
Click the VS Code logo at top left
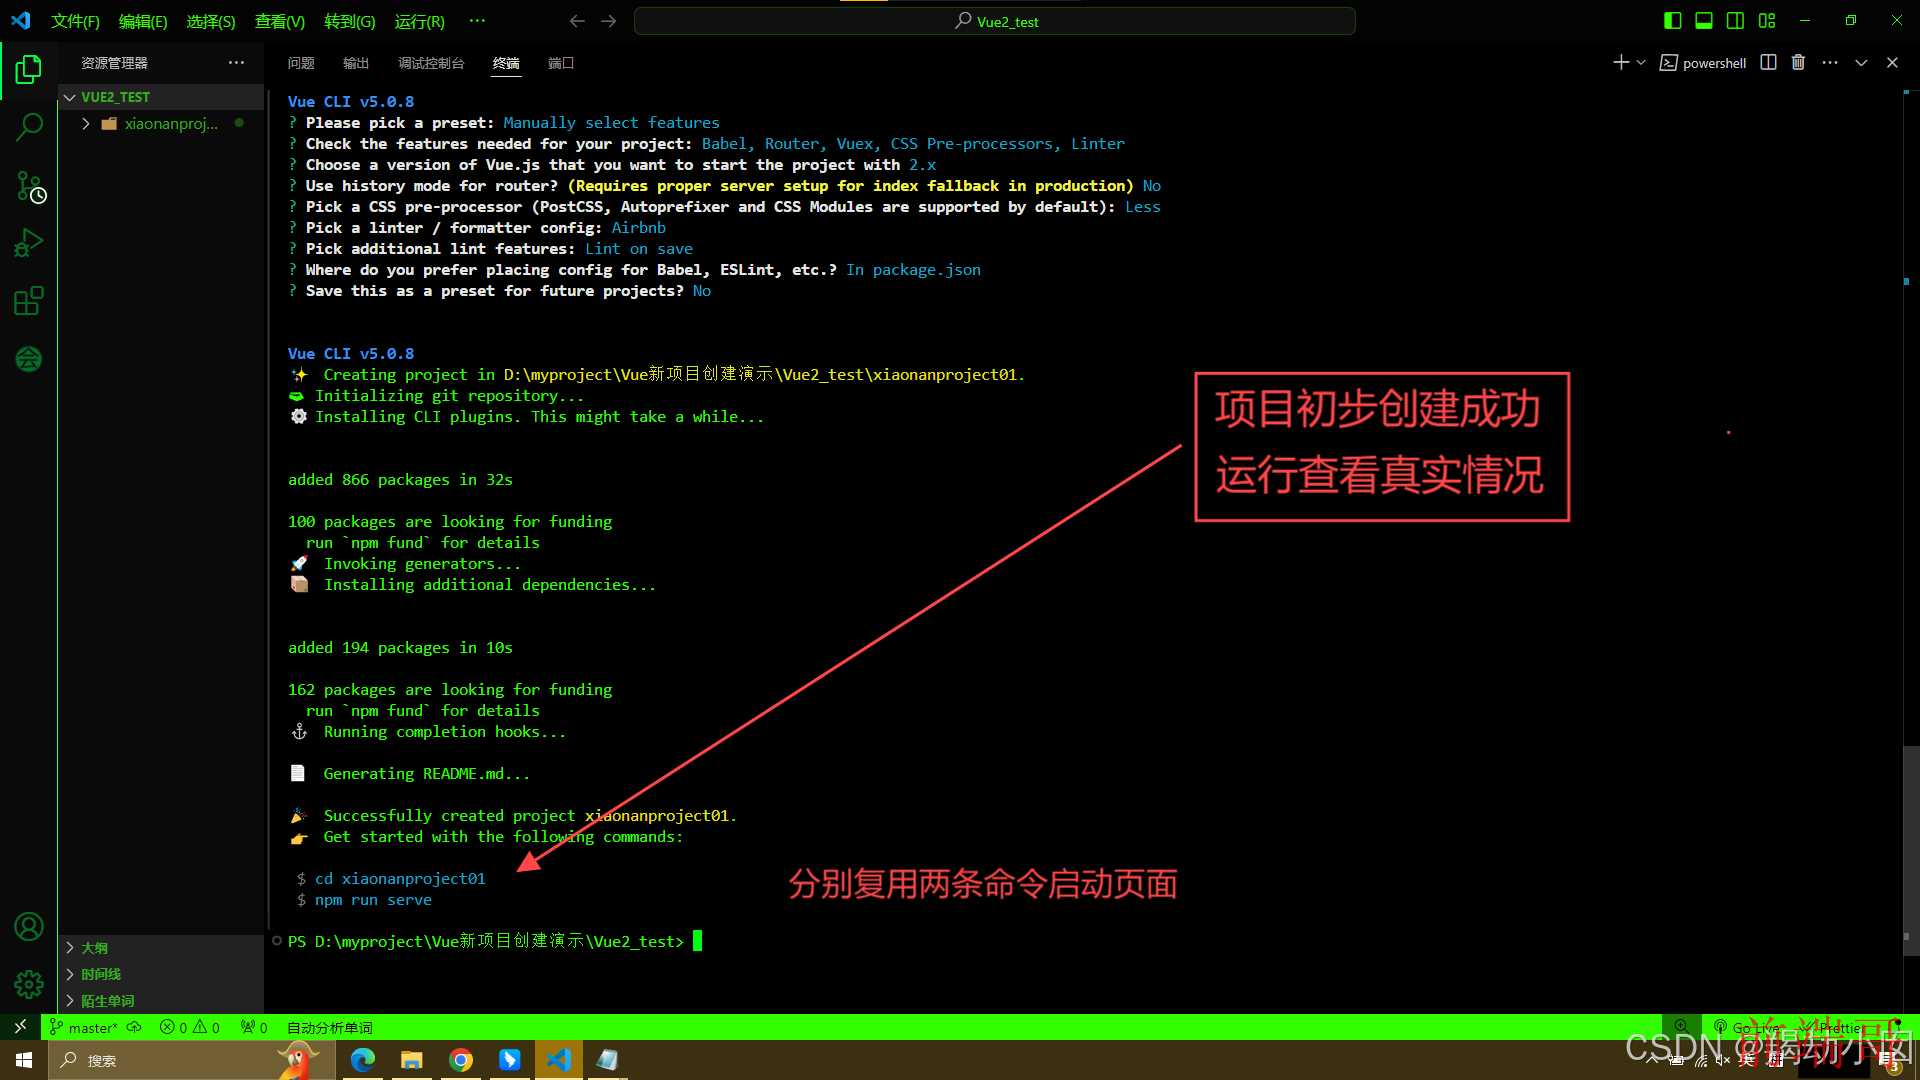coord(21,20)
